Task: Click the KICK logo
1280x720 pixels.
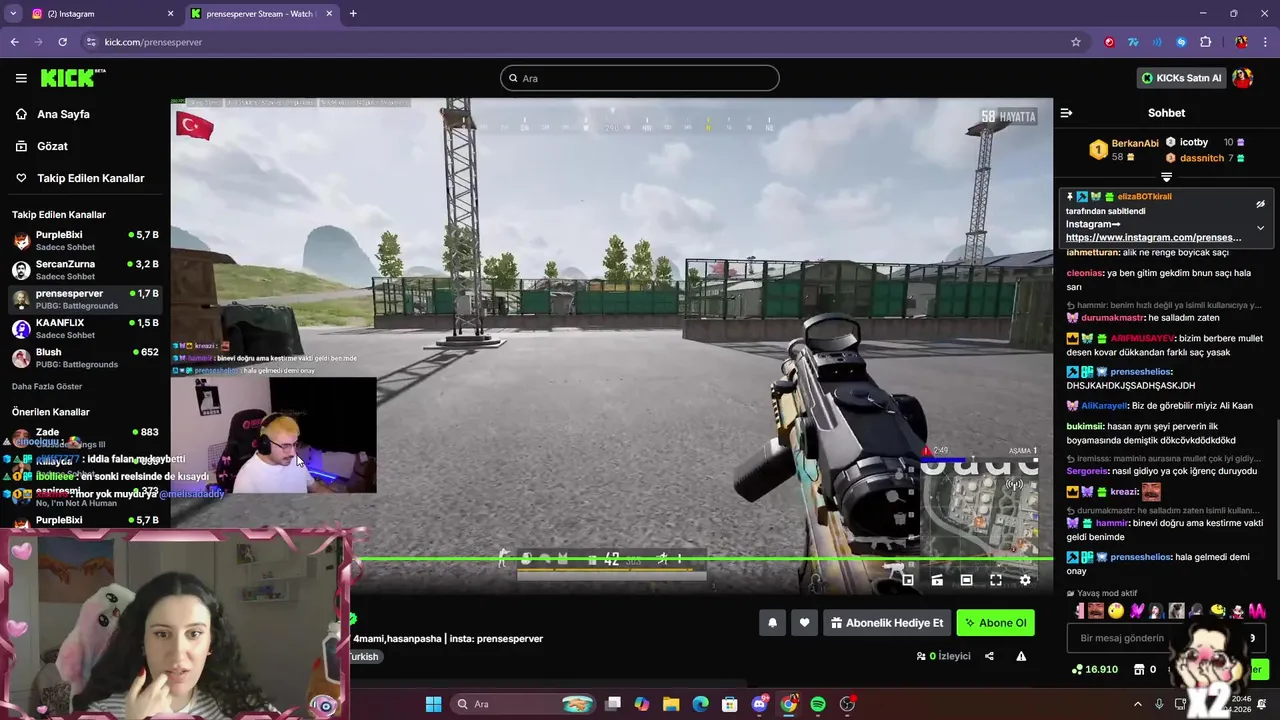Action: pyautogui.click(x=73, y=78)
